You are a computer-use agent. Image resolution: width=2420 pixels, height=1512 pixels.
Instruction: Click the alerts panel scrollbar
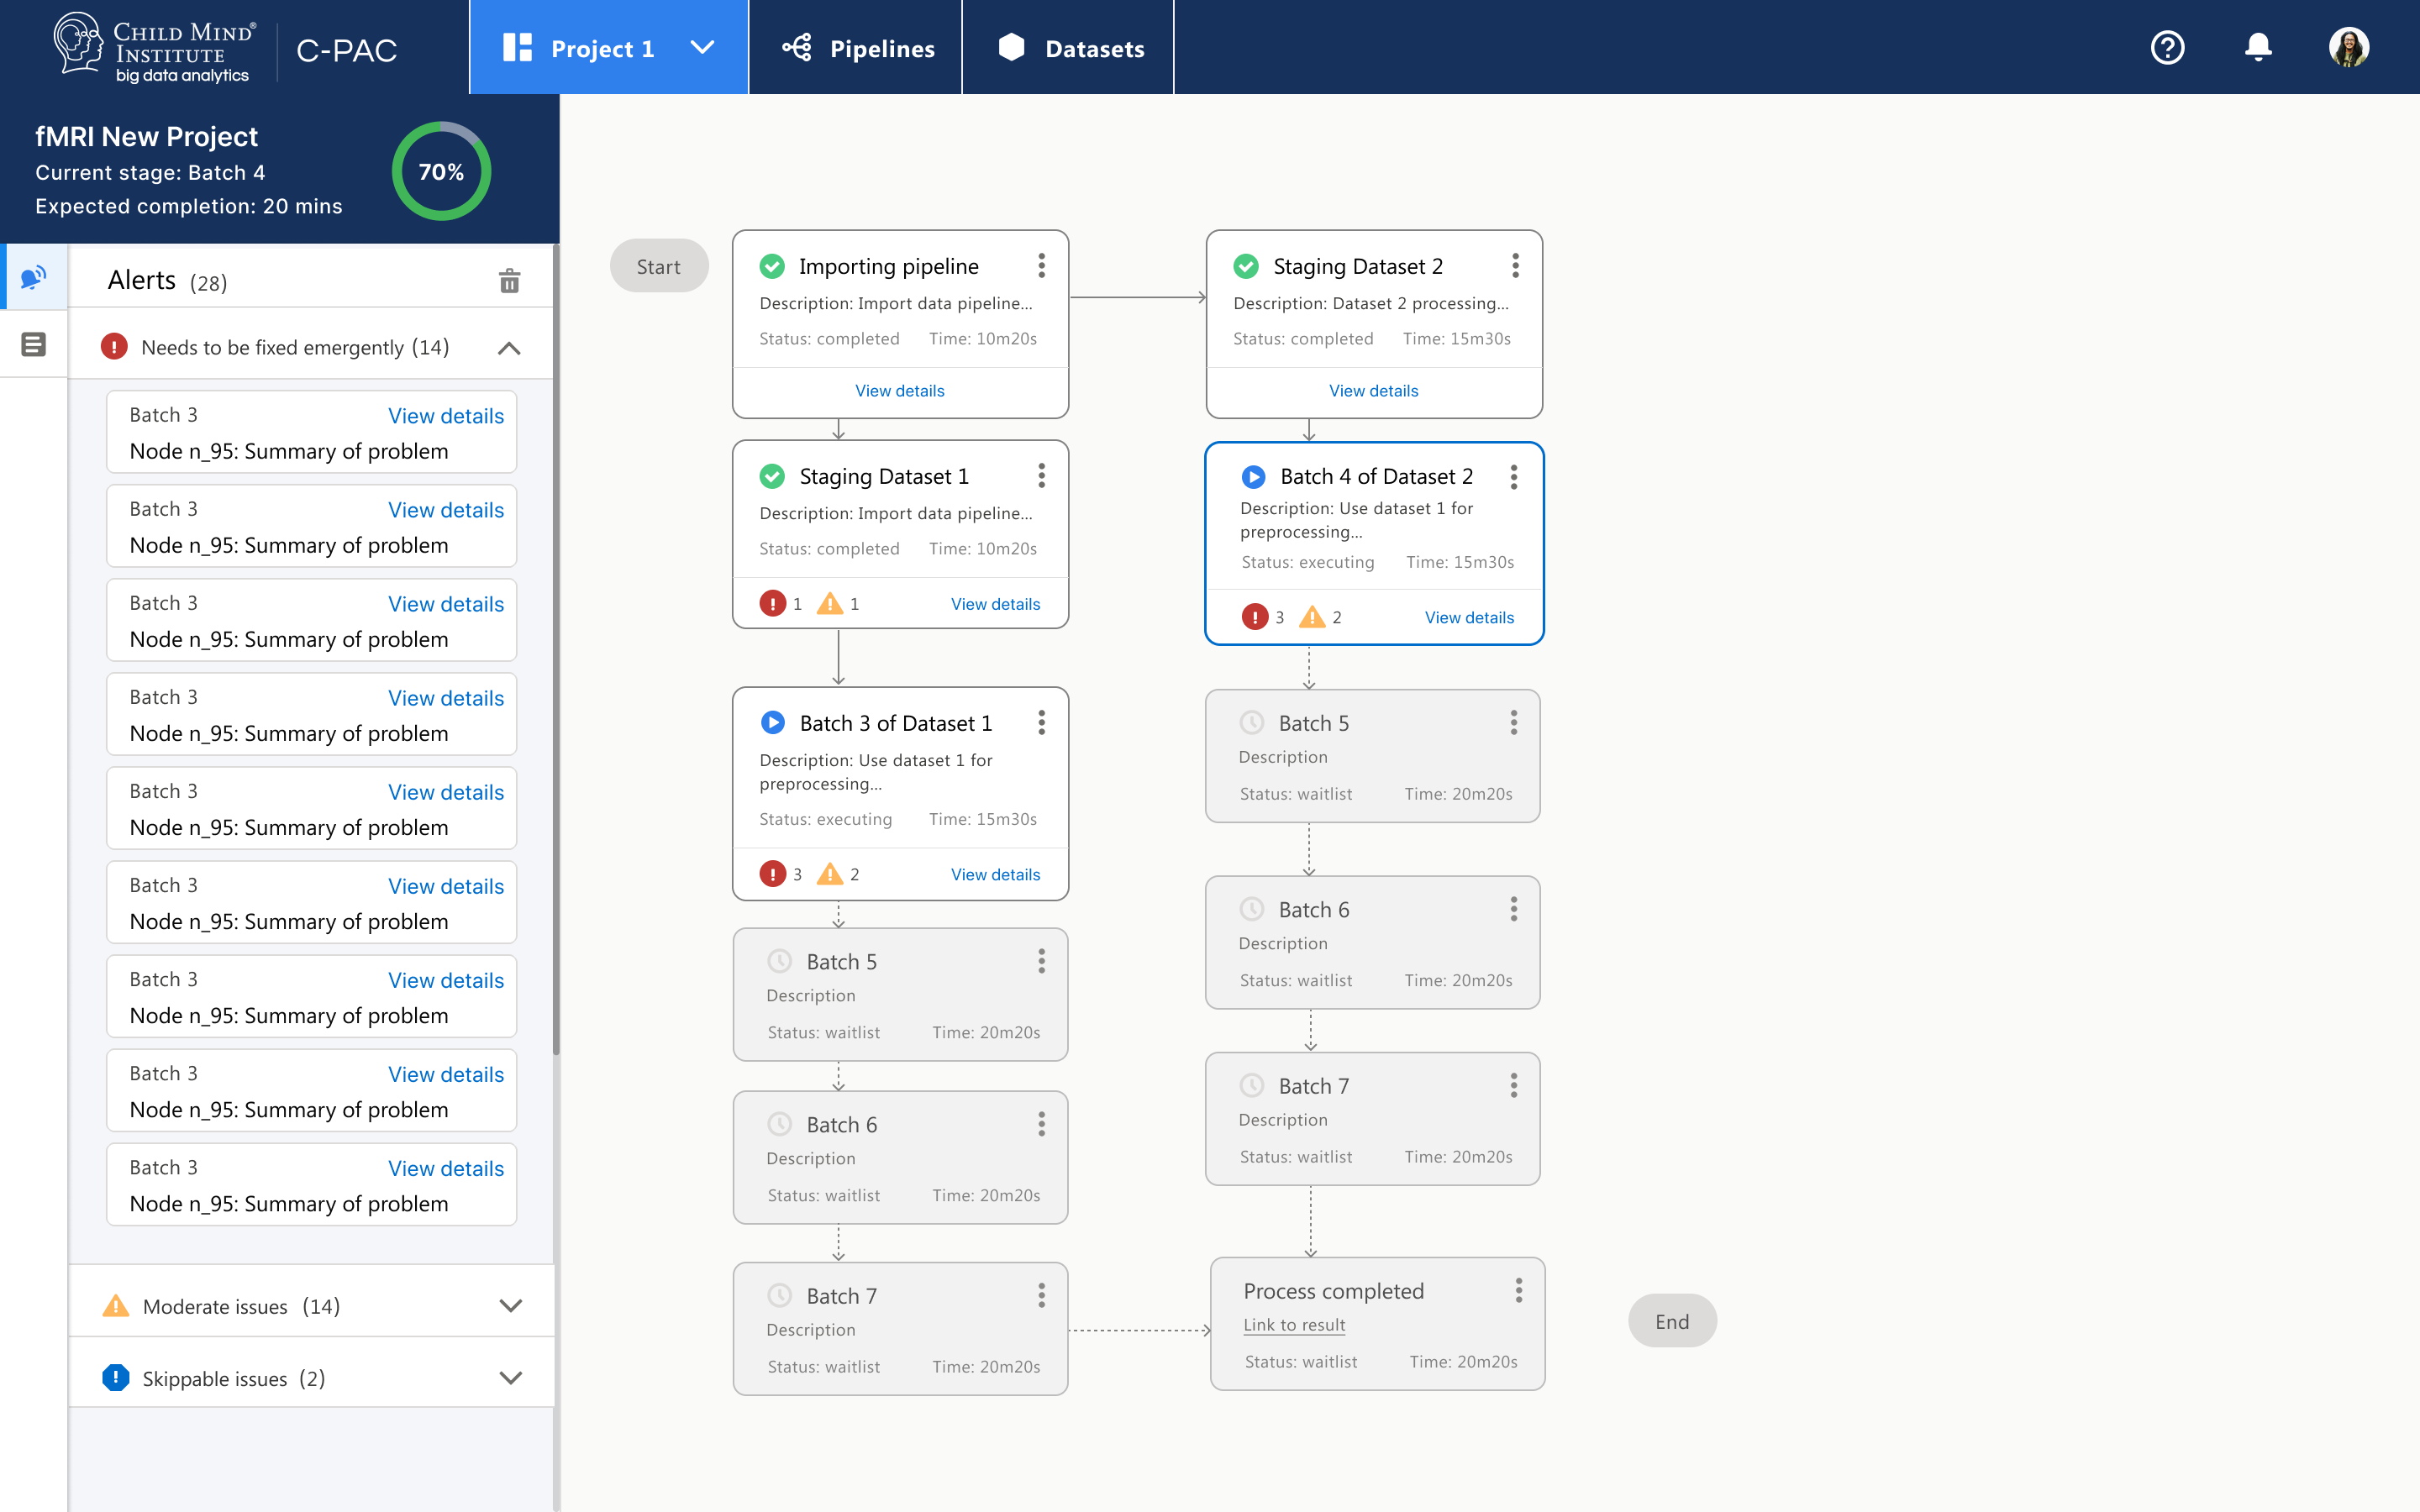(556, 650)
